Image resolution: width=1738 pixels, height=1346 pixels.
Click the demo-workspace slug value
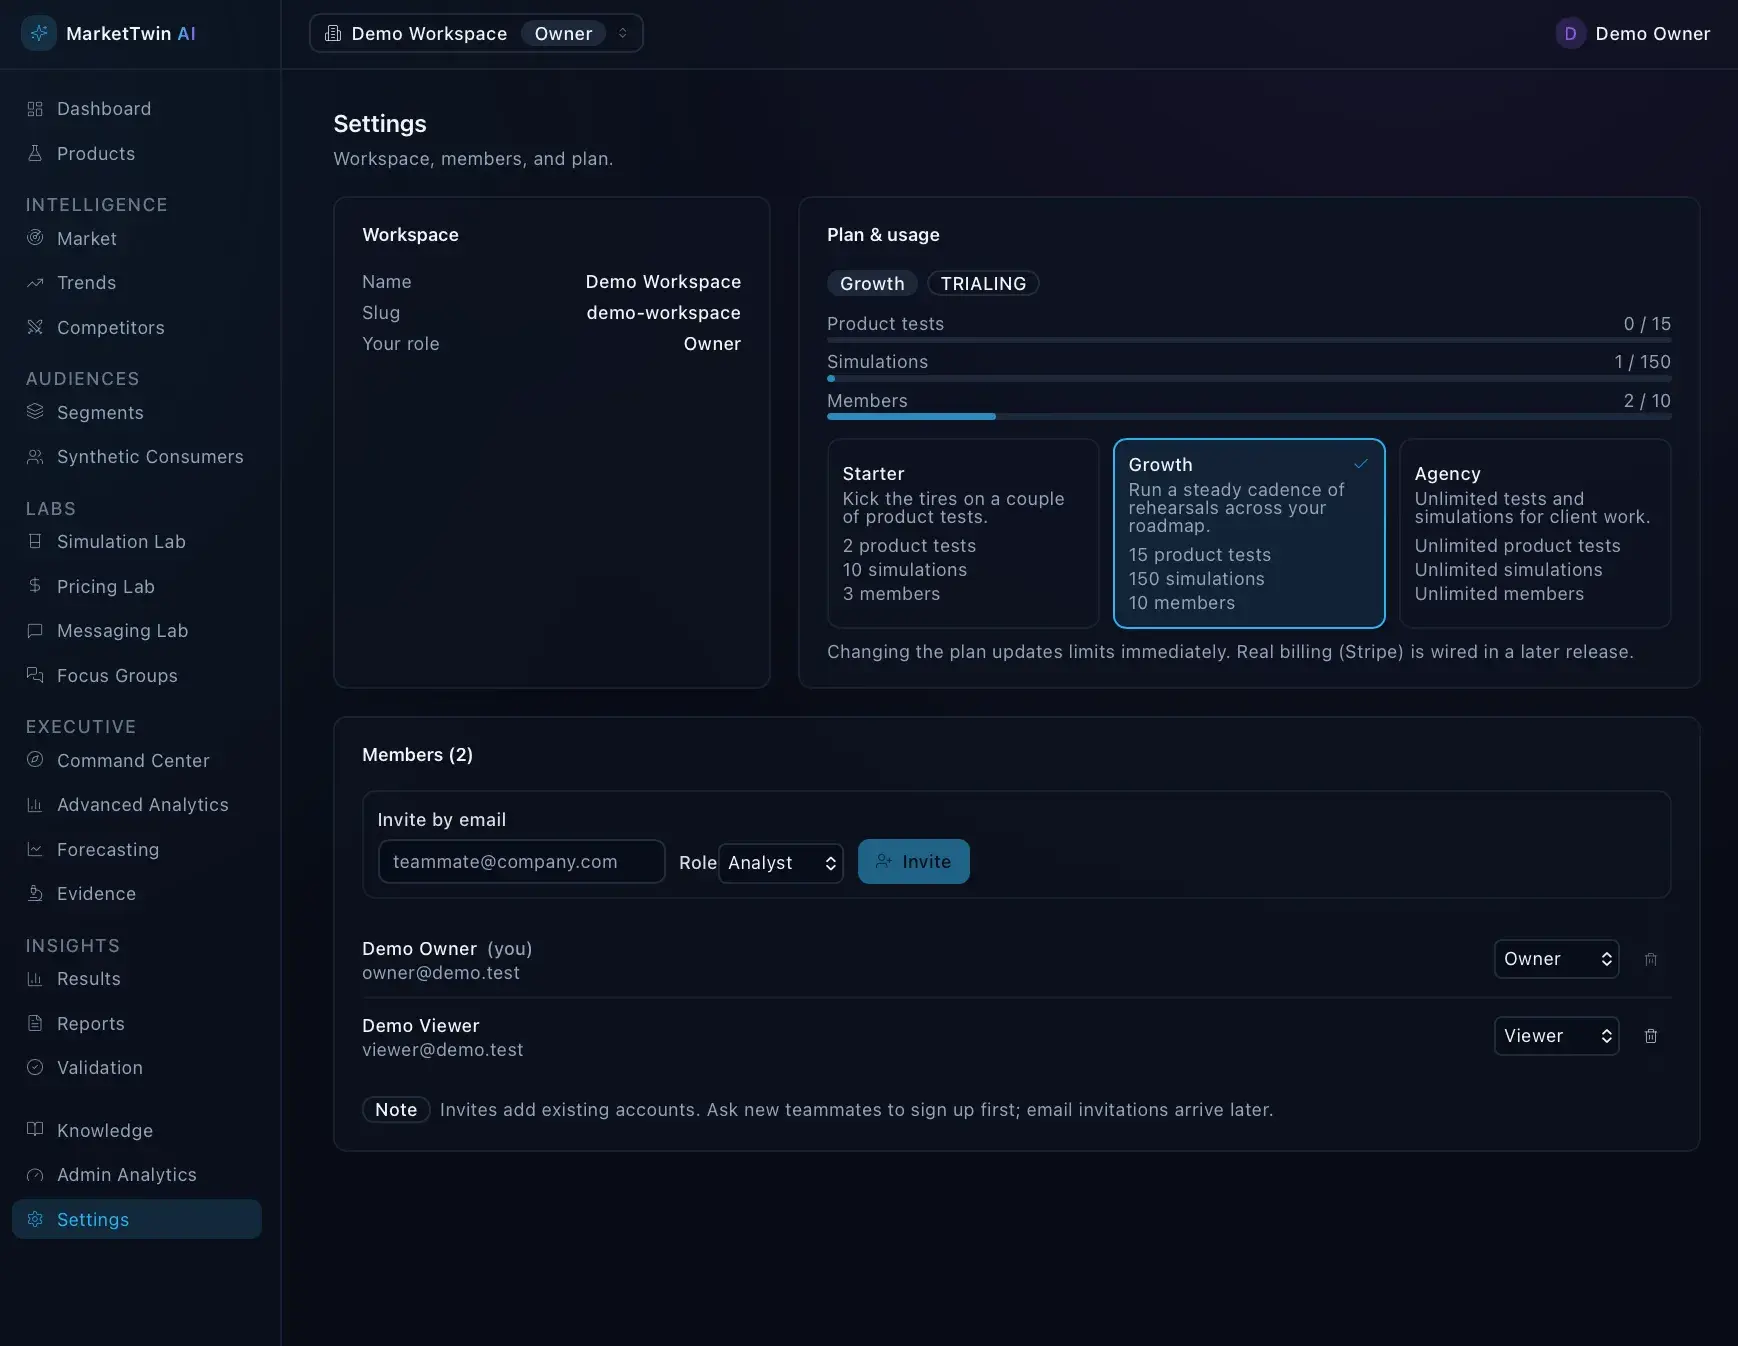pos(663,313)
